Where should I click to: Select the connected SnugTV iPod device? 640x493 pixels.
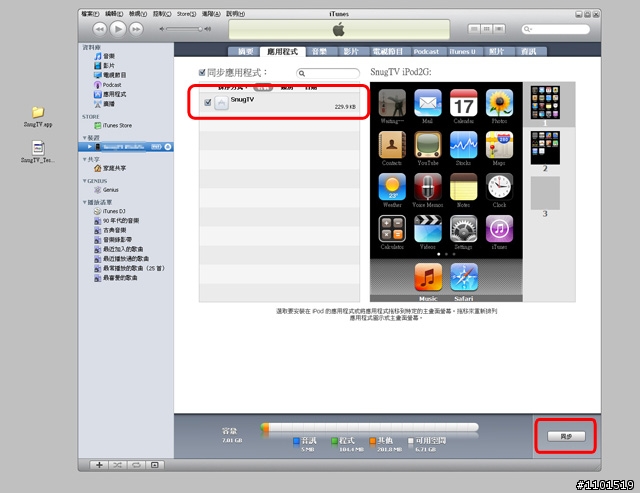tap(125, 147)
